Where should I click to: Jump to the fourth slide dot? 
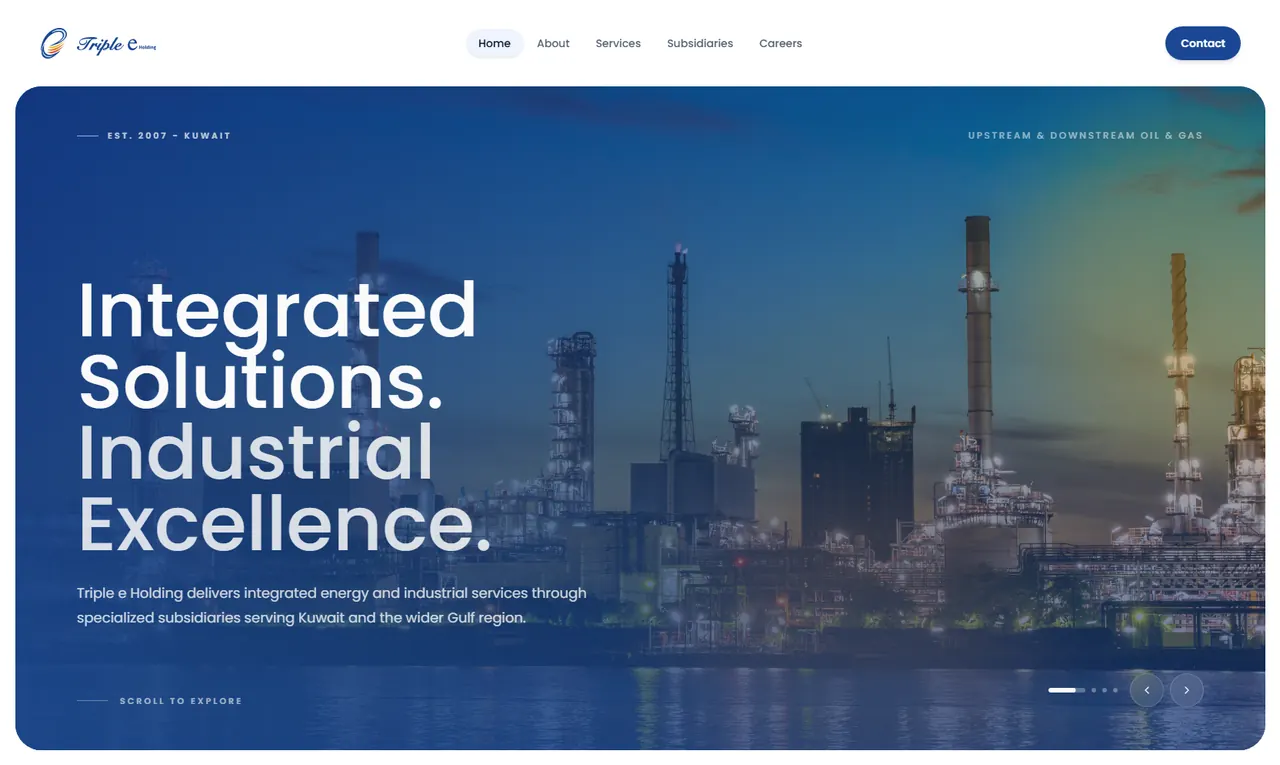point(1116,690)
